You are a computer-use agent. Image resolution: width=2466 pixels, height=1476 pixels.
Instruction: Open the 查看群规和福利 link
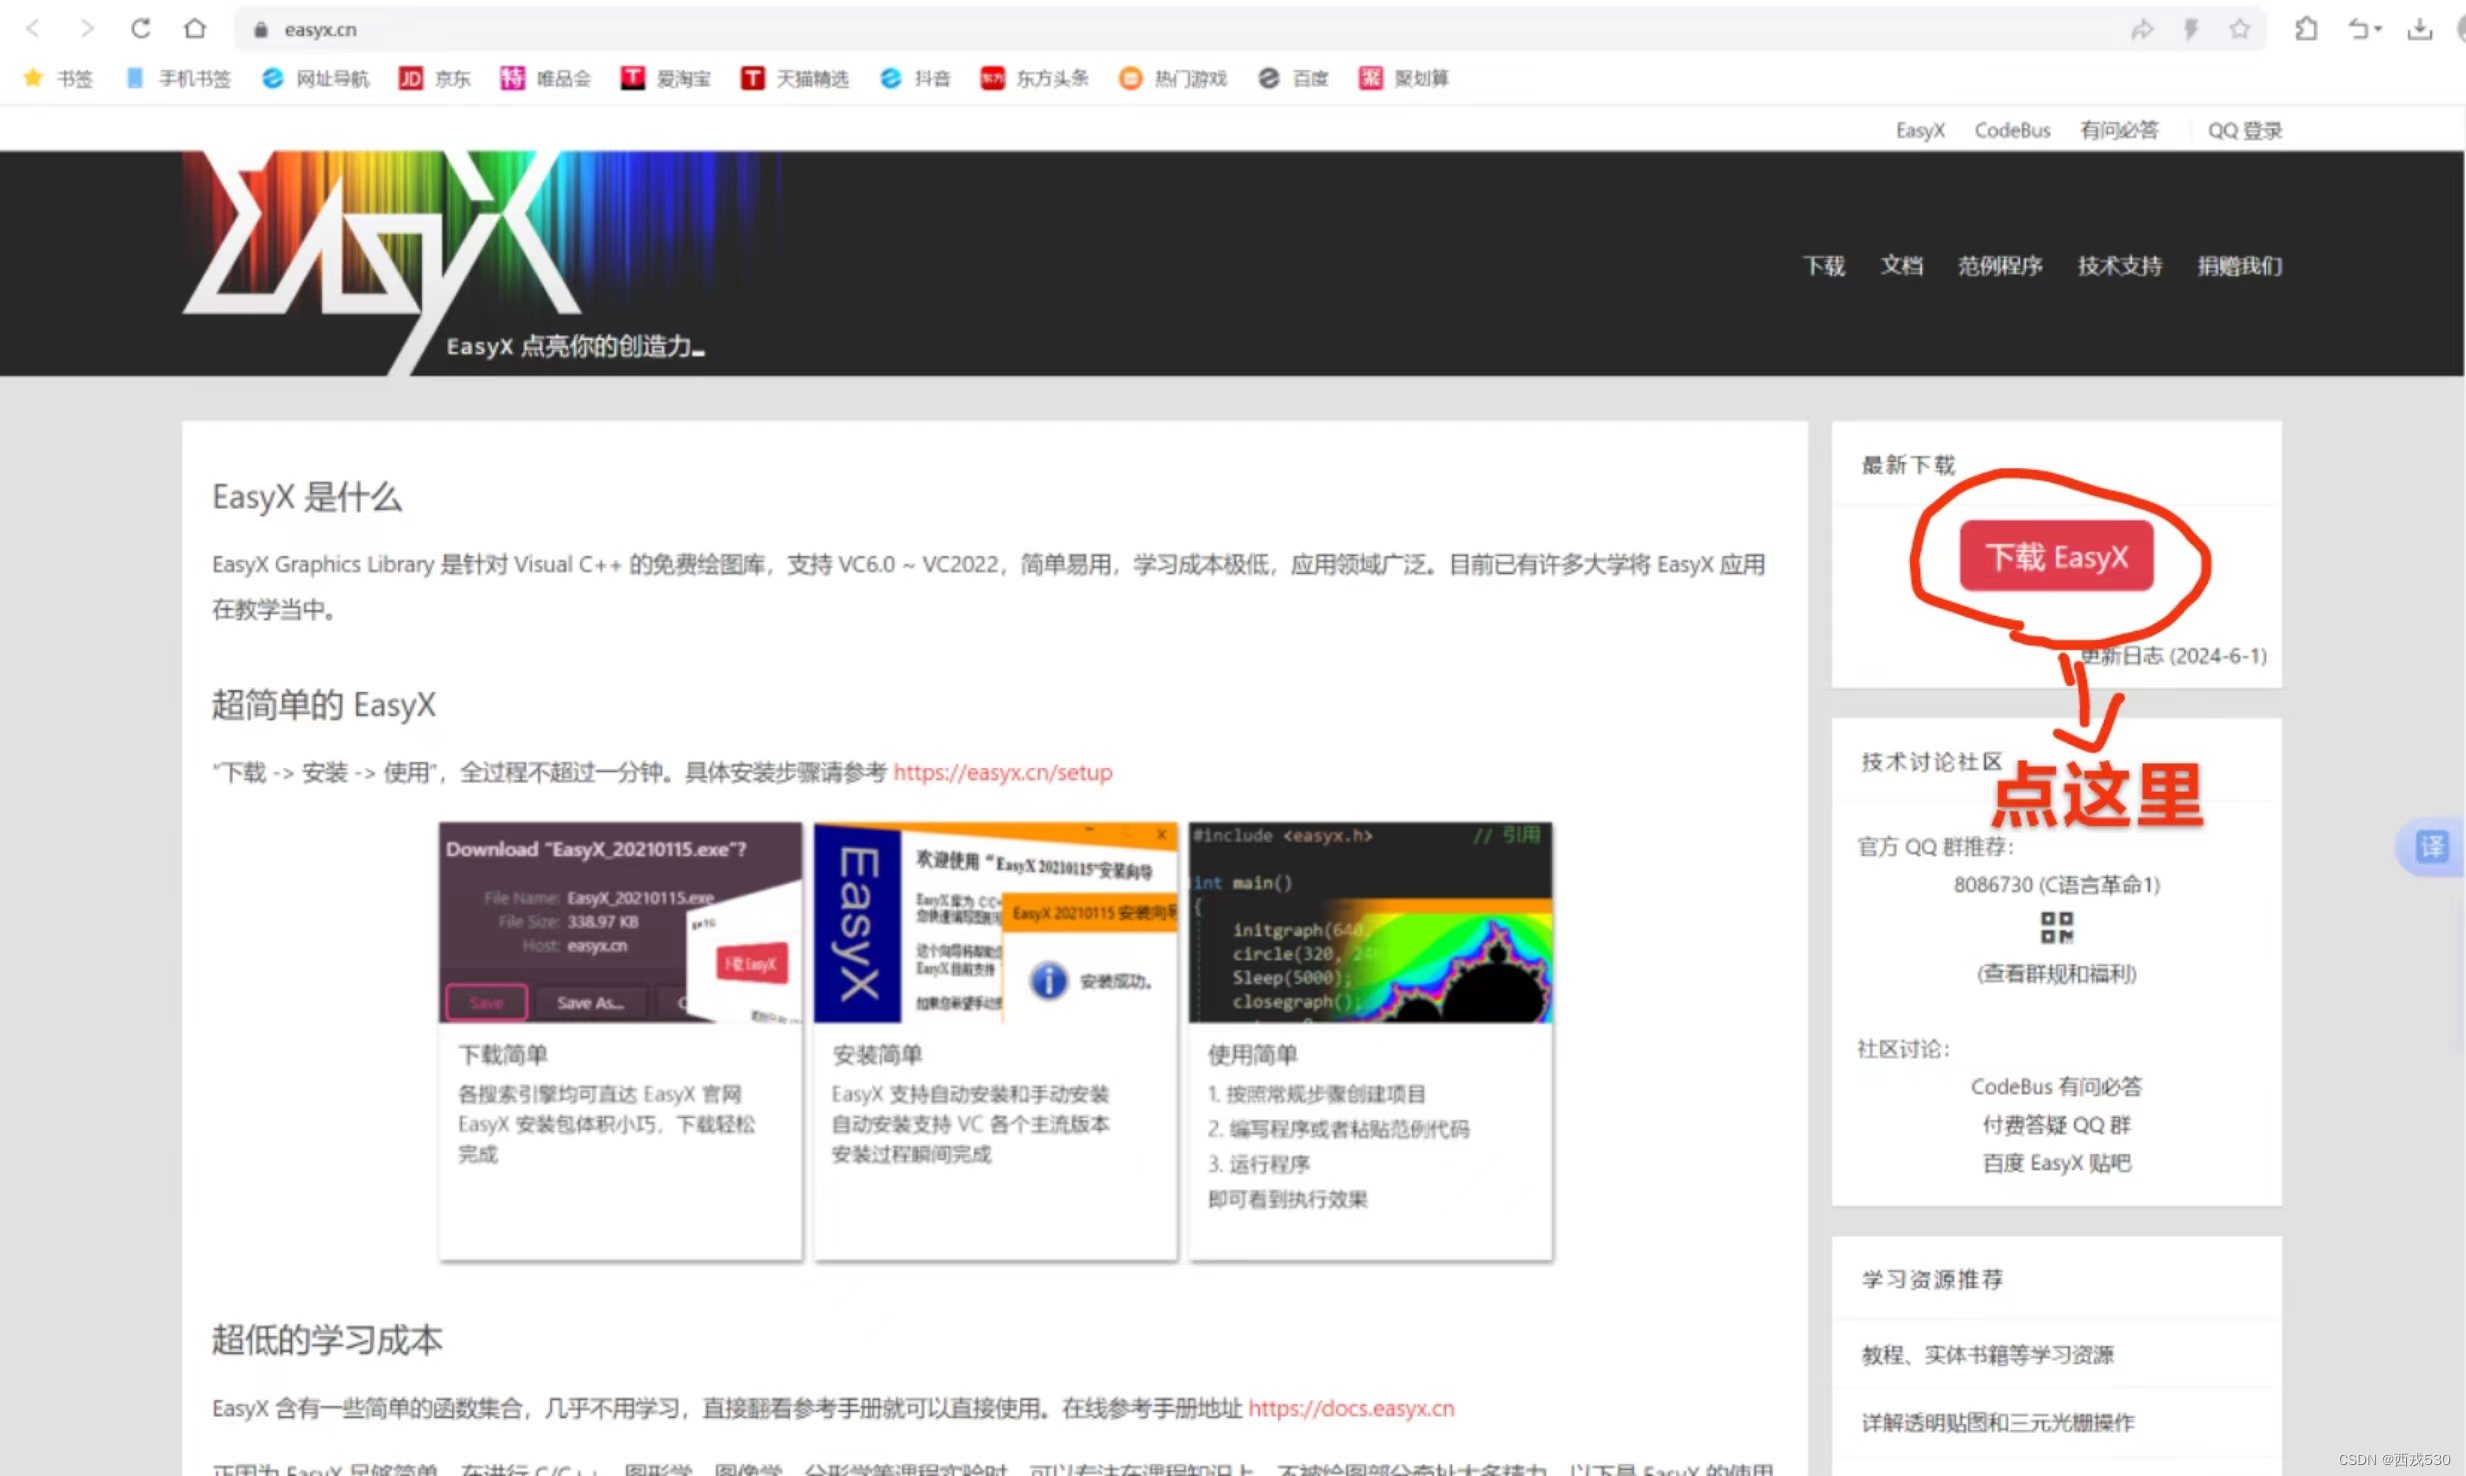point(2056,974)
